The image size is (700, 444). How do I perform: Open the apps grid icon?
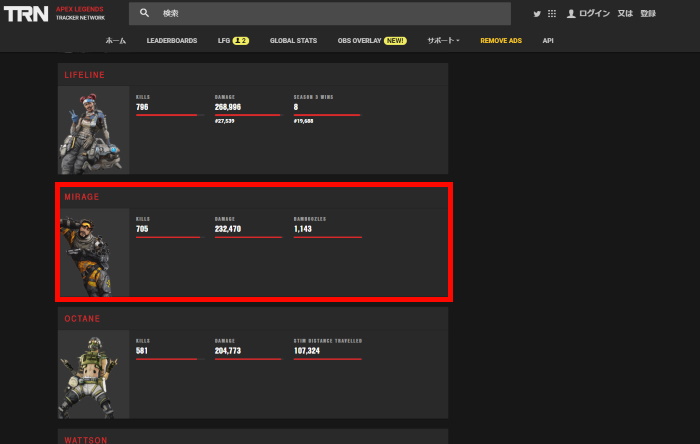coord(552,14)
